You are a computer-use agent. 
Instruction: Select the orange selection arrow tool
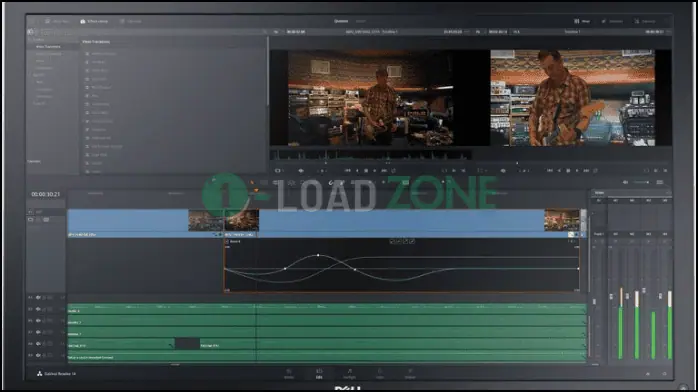(252, 182)
